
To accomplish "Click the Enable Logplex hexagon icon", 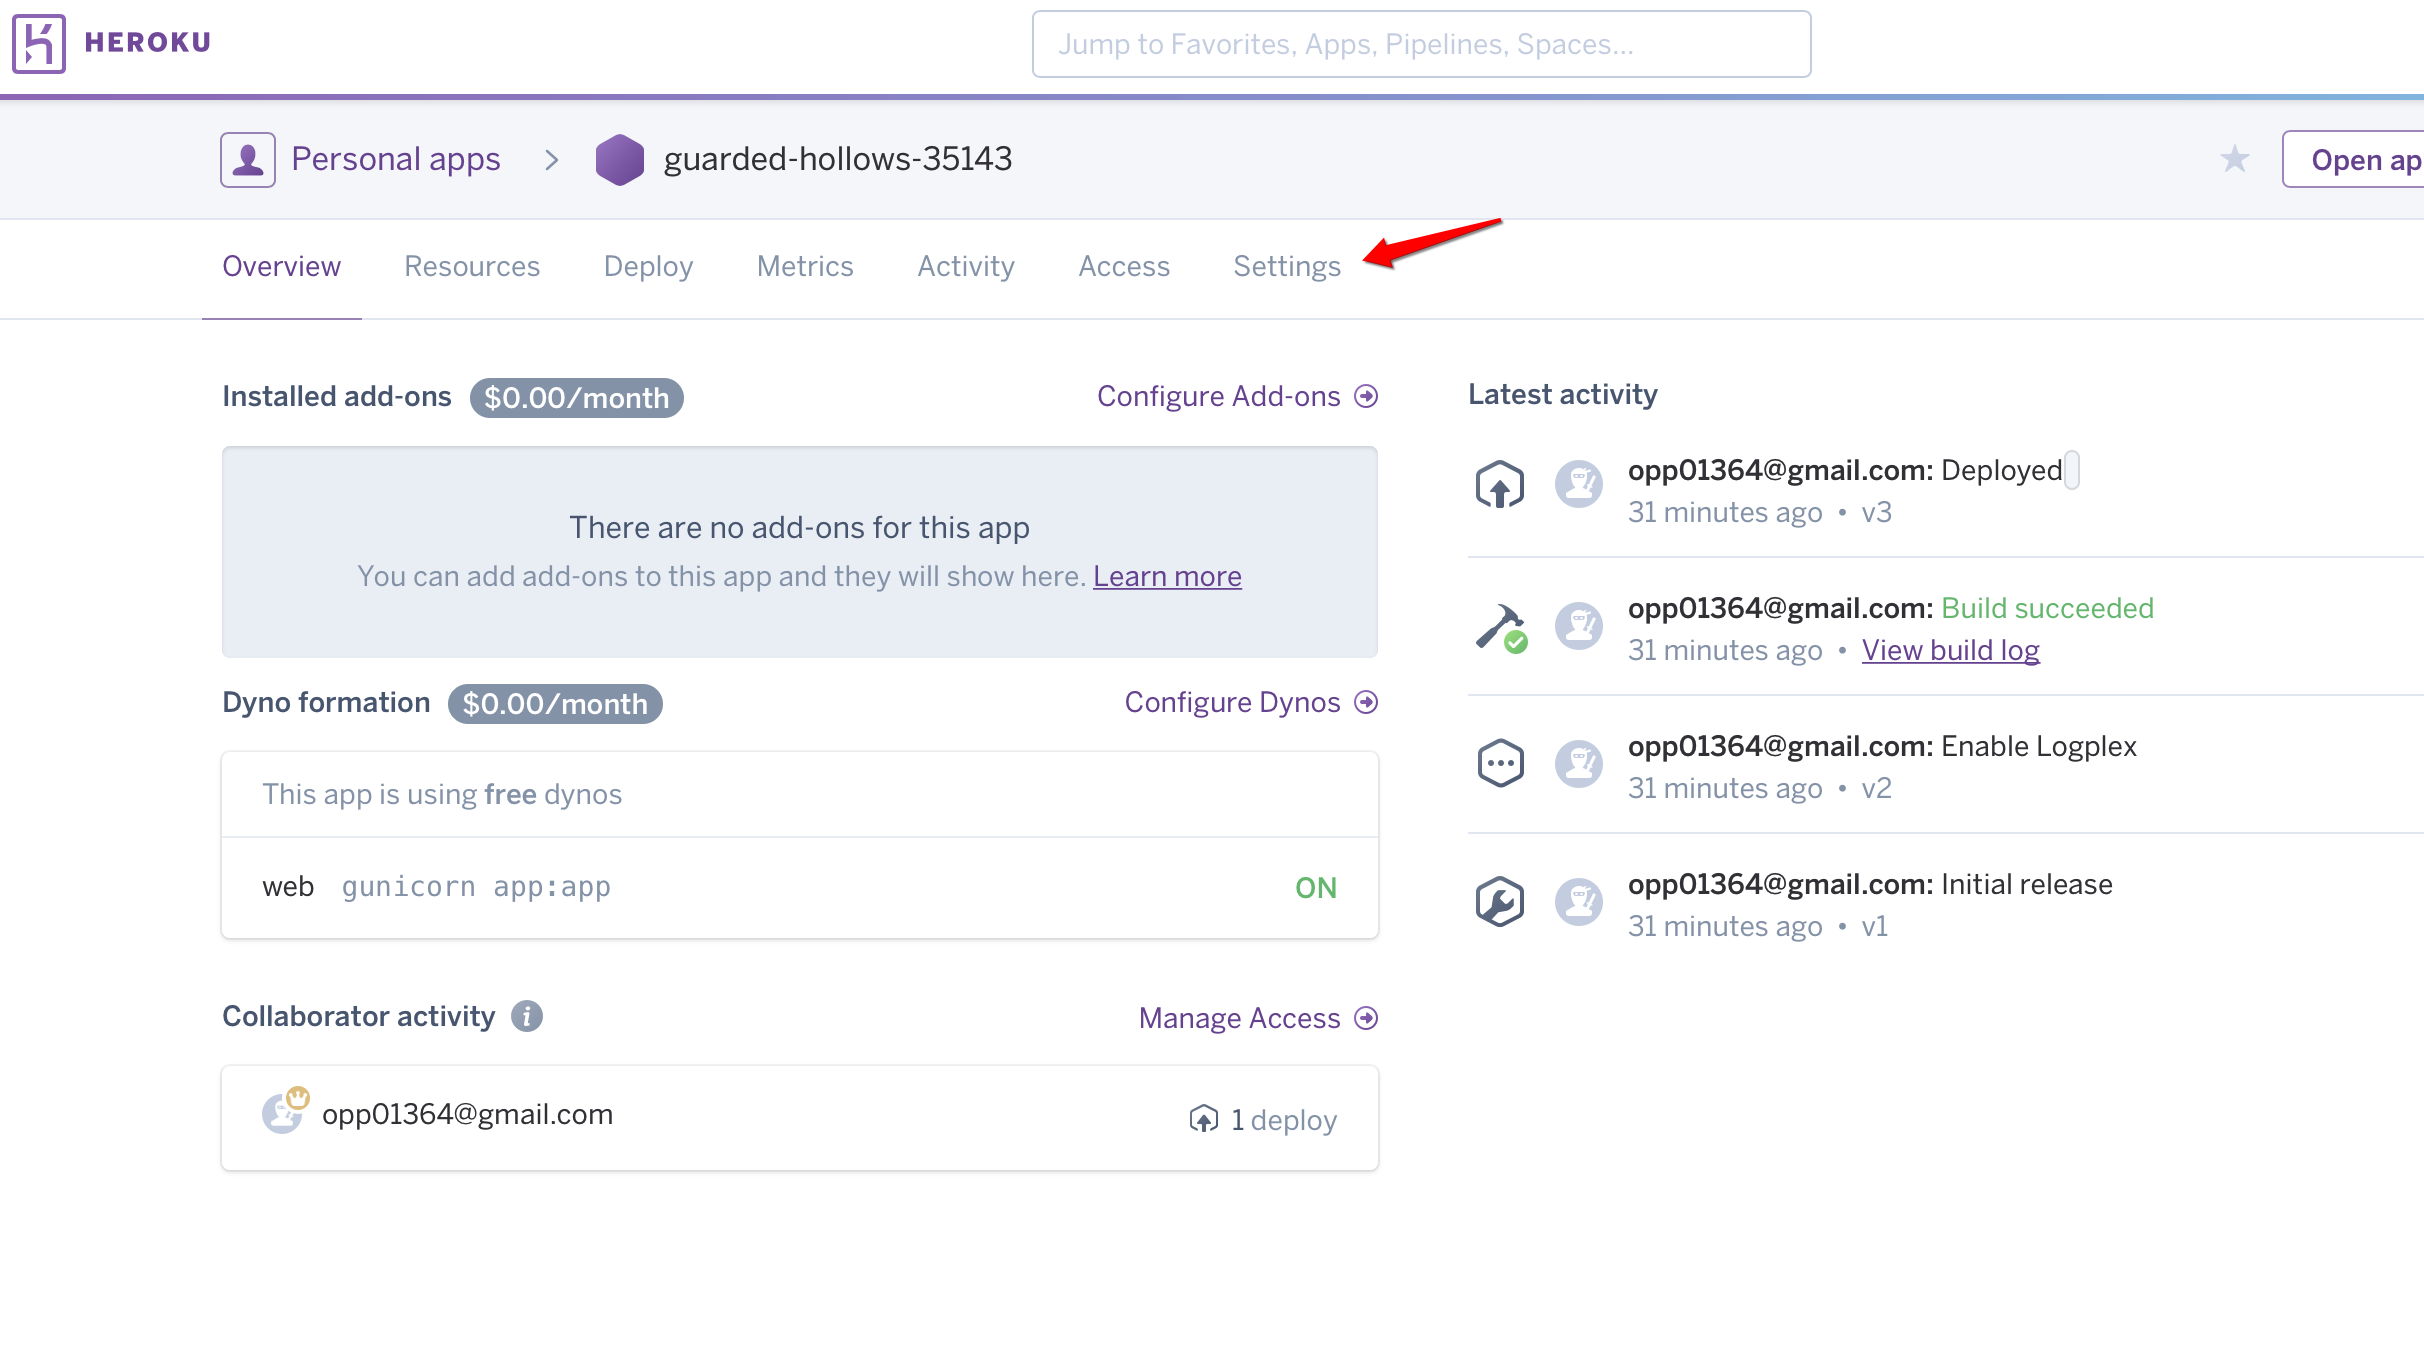I will 1499,763.
